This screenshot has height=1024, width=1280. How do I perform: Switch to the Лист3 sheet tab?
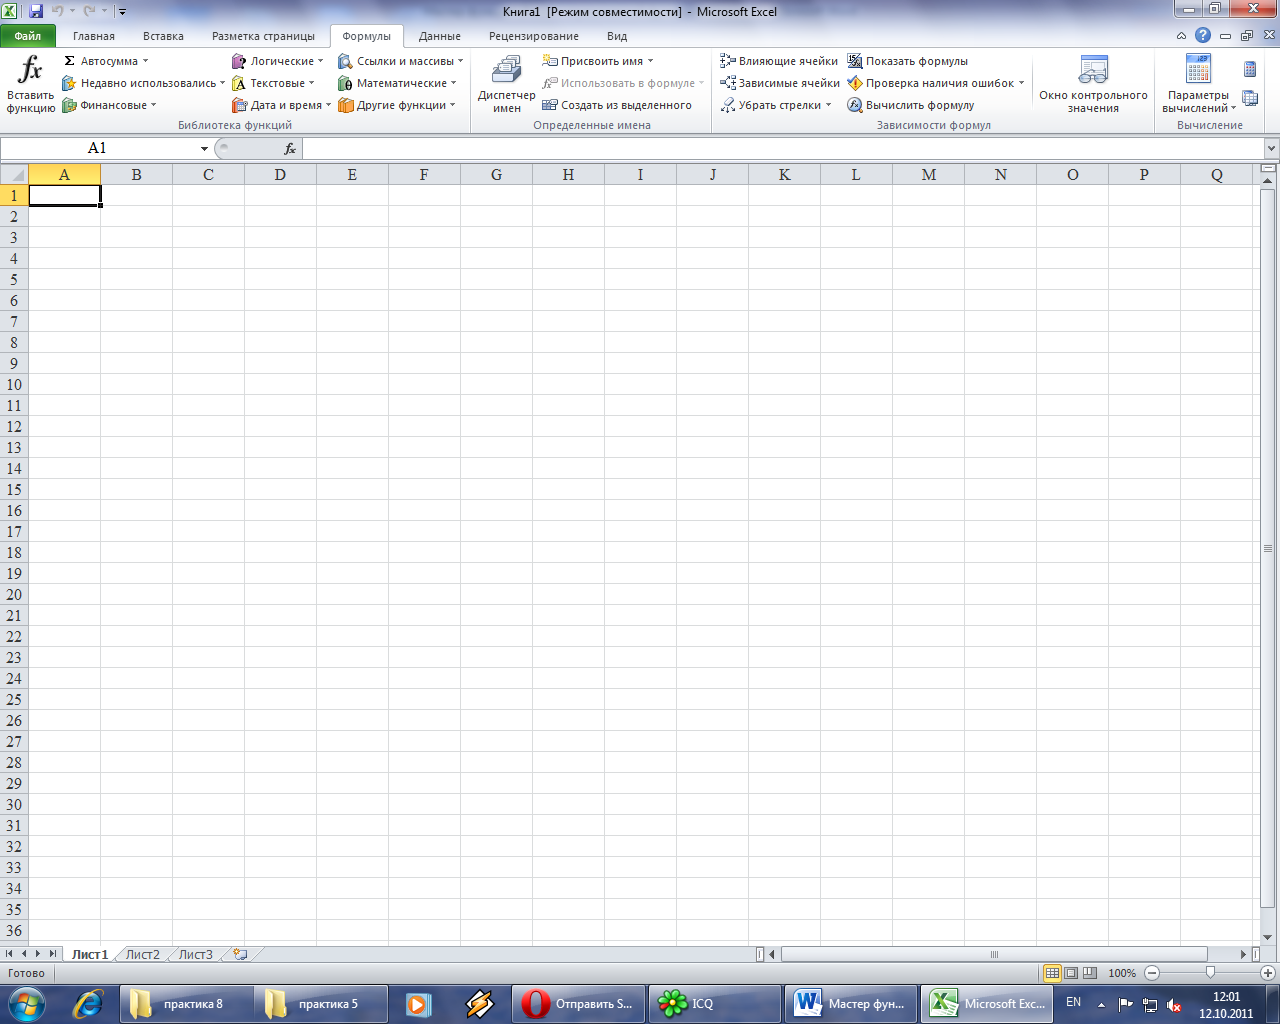[195, 954]
